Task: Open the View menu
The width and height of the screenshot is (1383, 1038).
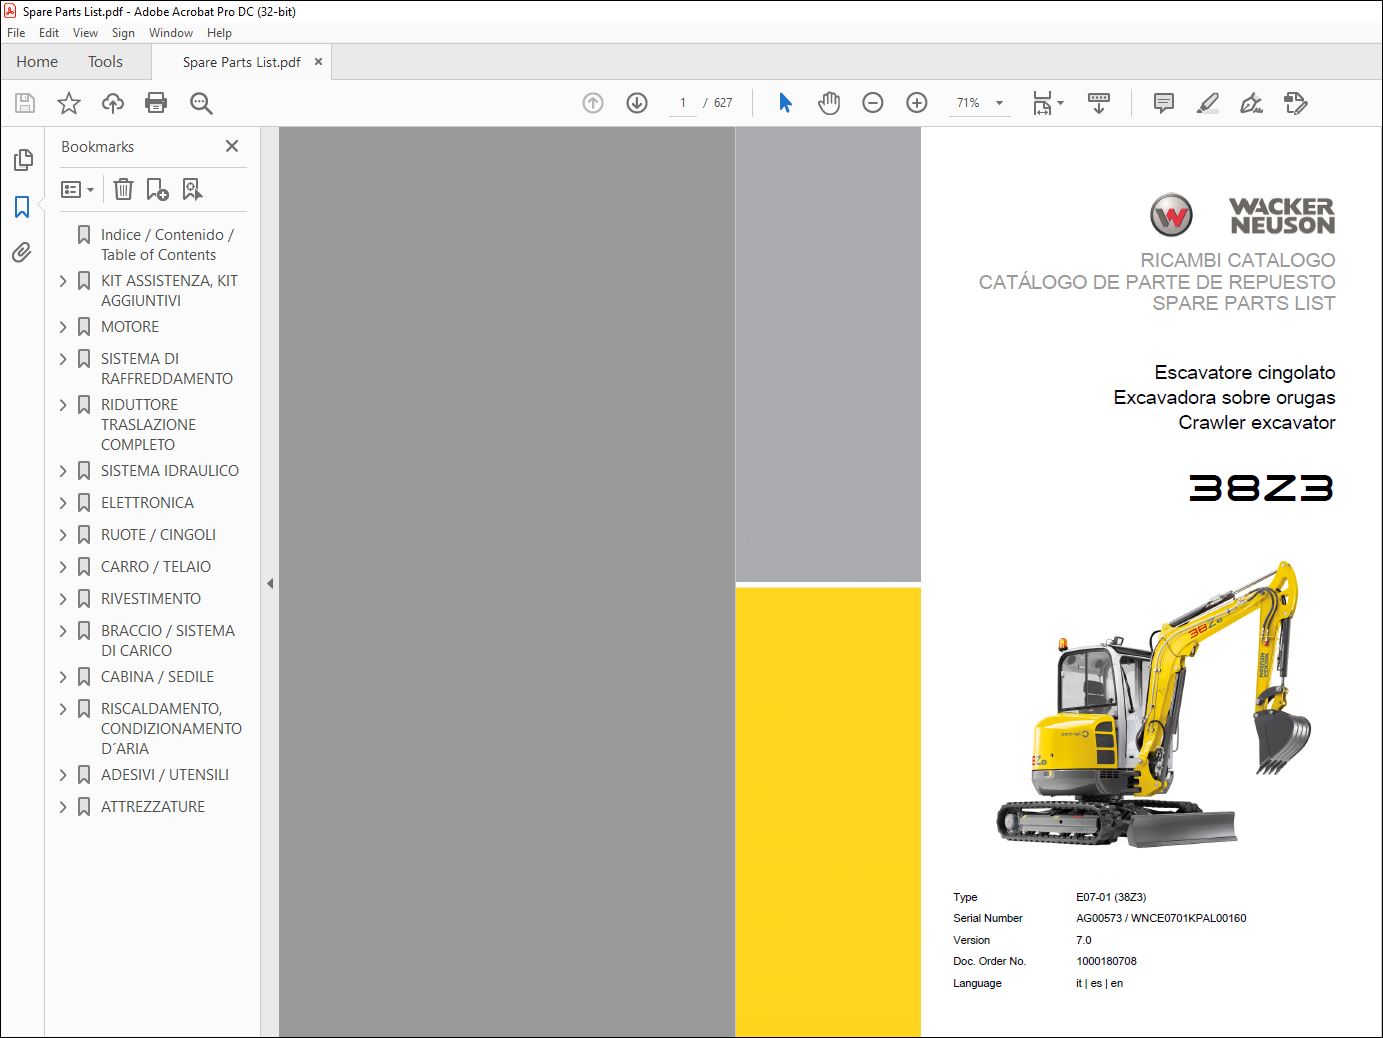Action: pyautogui.click(x=85, y=33)
